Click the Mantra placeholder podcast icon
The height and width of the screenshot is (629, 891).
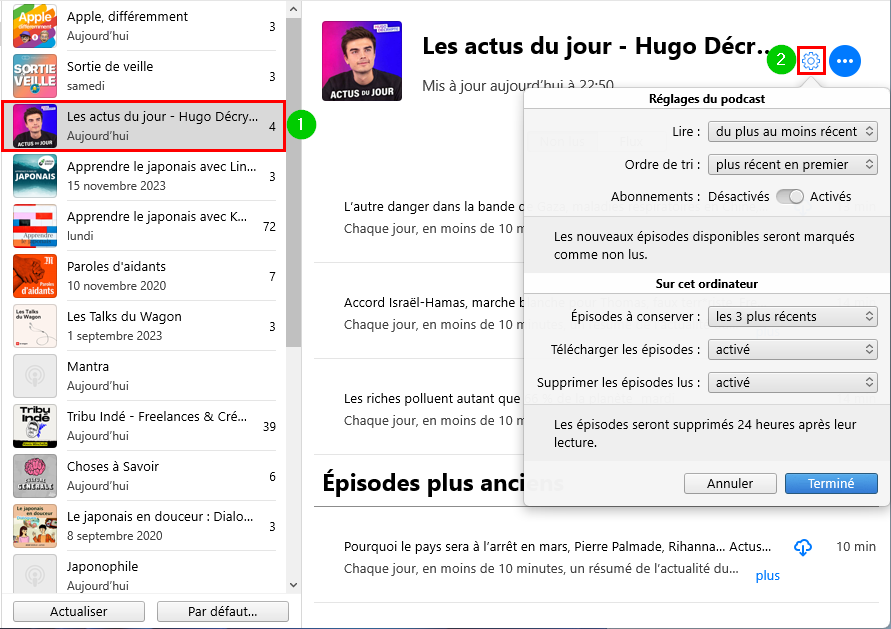pos(35,376)
